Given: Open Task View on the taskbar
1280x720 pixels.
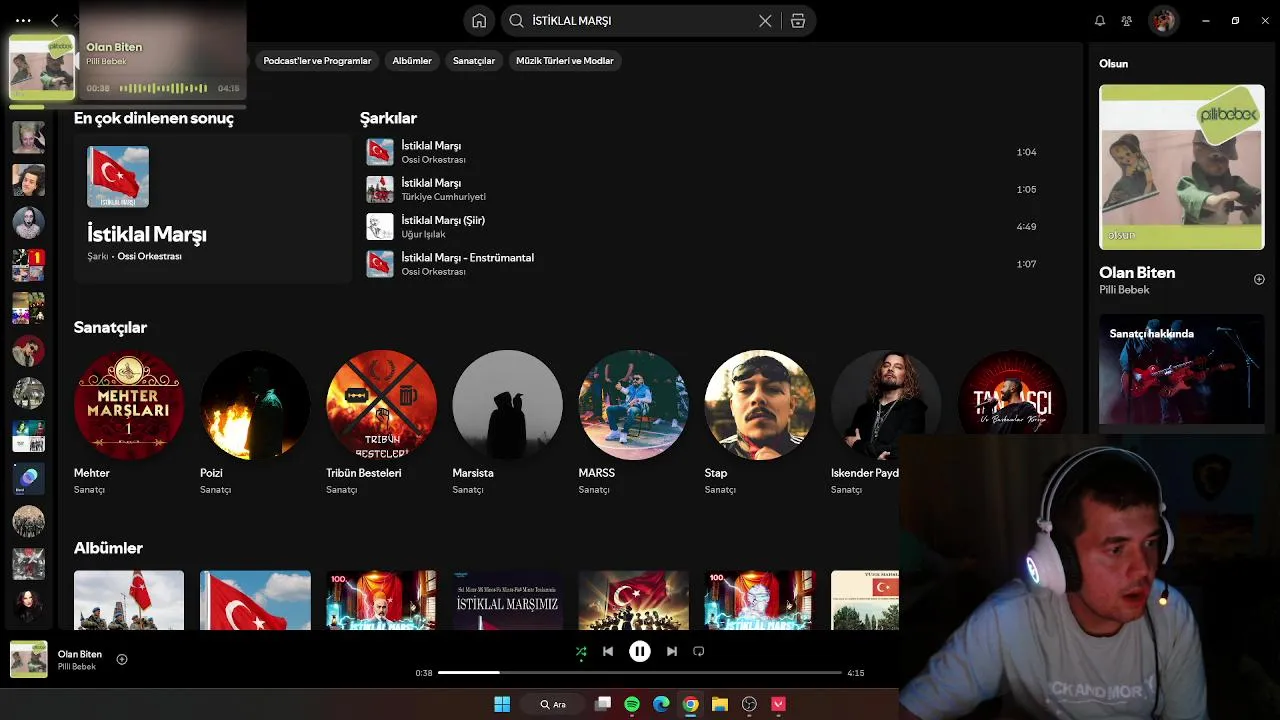Looking at the screenshot, I should coord(603,704).
